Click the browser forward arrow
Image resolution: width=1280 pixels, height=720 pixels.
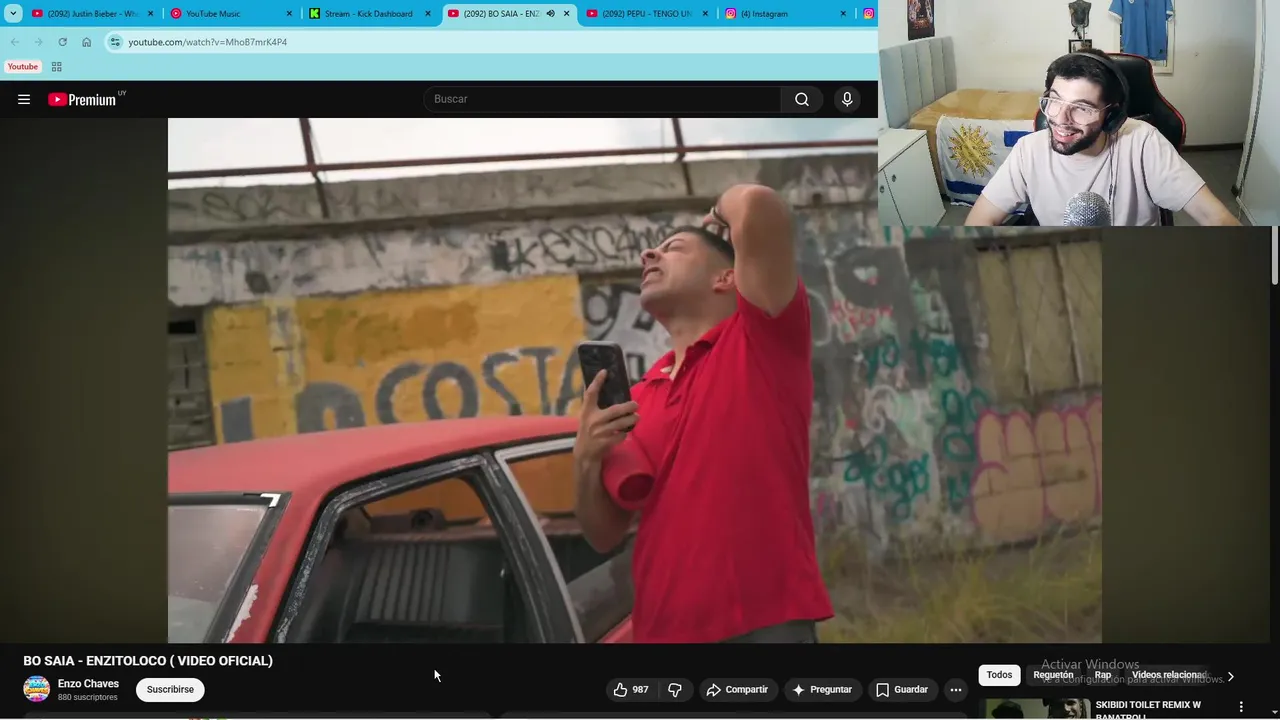[x=38, y=42]
